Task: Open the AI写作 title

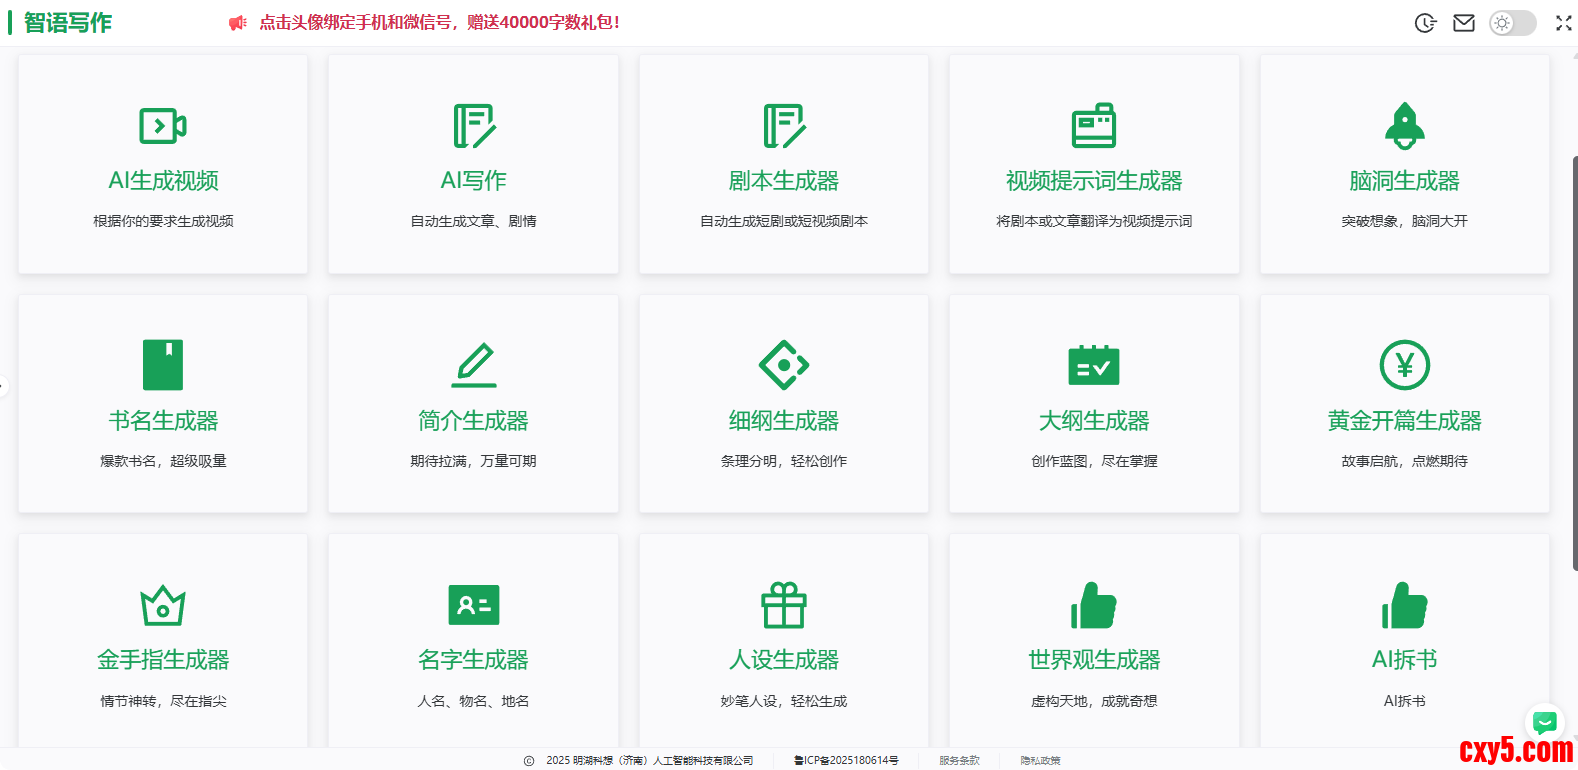Action: point(474,181)
